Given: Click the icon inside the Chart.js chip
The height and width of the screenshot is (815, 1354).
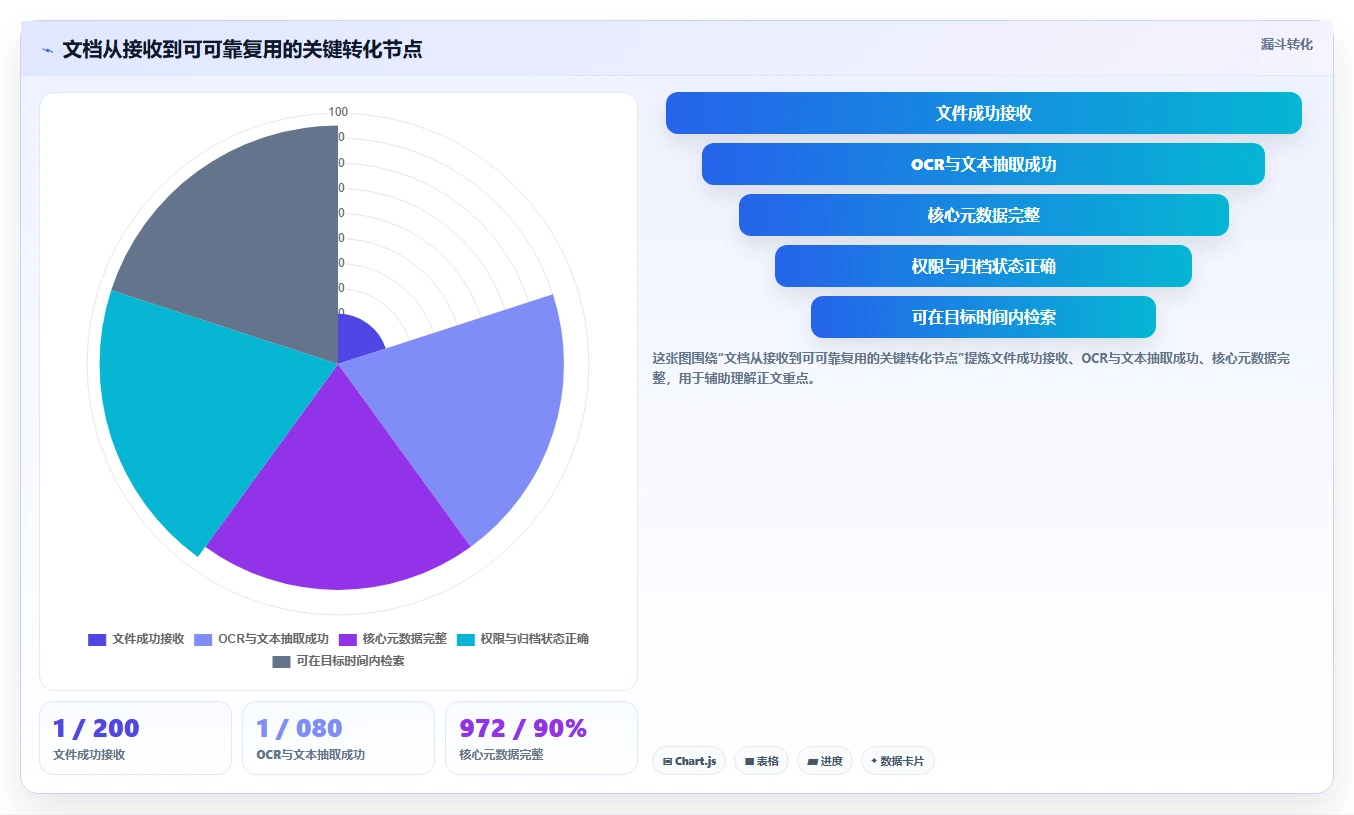Looking at the screenshot, I should point(667,762).
